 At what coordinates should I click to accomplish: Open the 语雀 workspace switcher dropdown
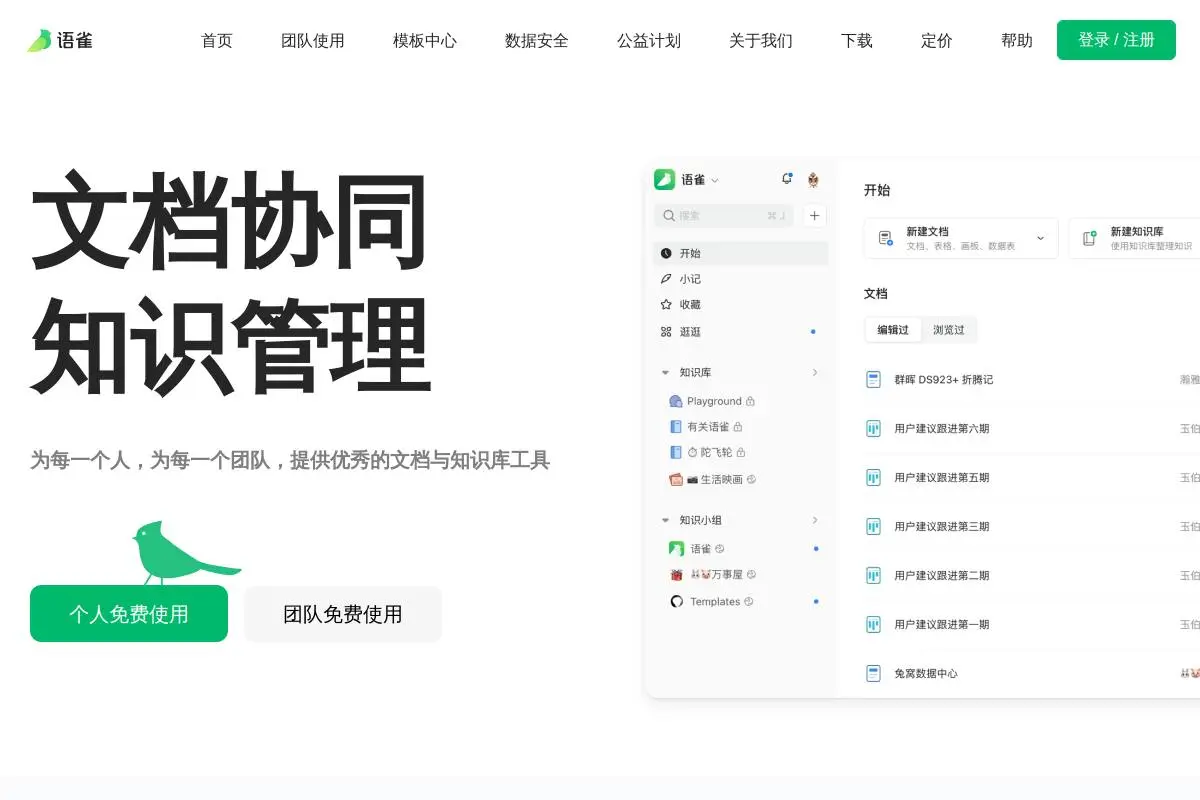[714, 180]
